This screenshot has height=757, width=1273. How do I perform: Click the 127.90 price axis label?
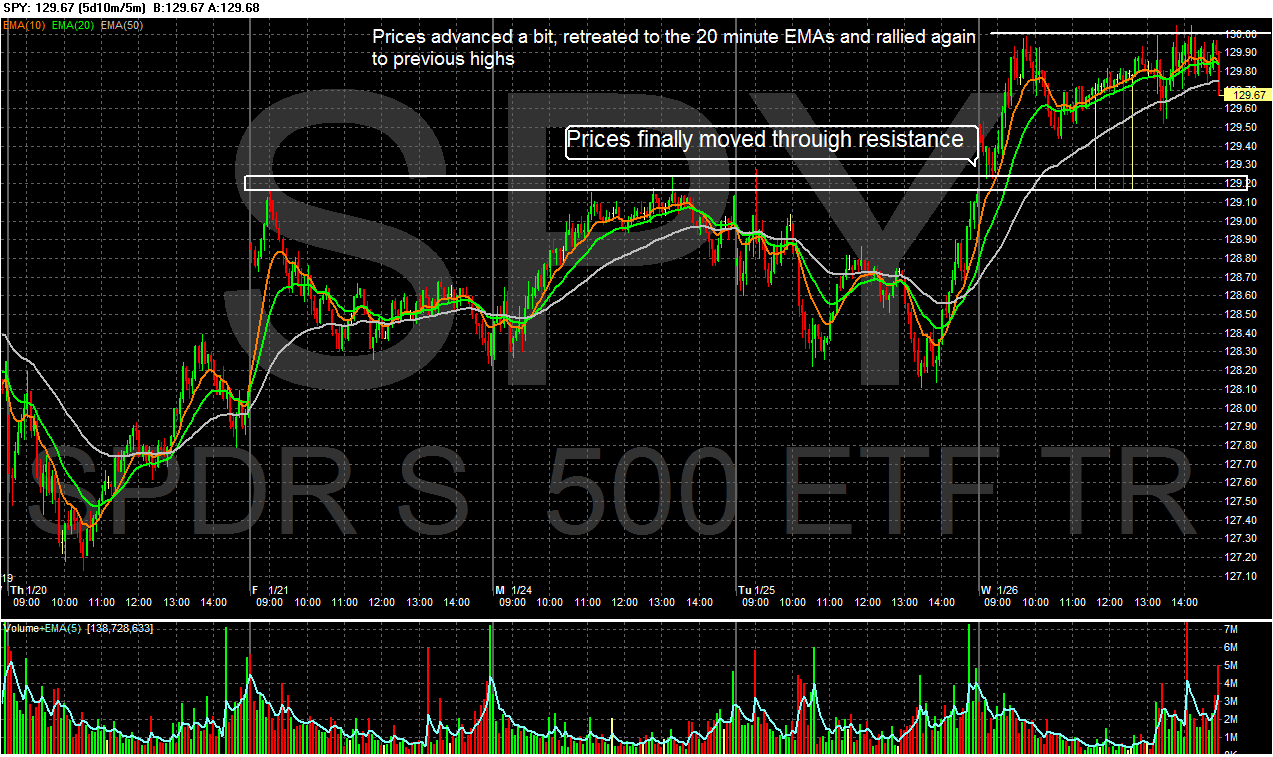[x=1241, y=427]
